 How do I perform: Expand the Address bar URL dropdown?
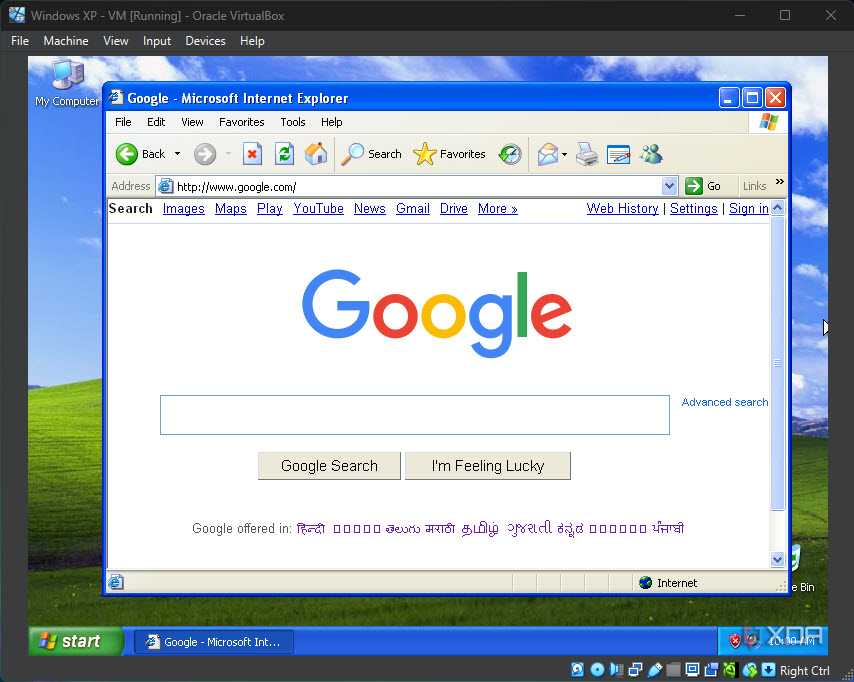tap(670, 186)
